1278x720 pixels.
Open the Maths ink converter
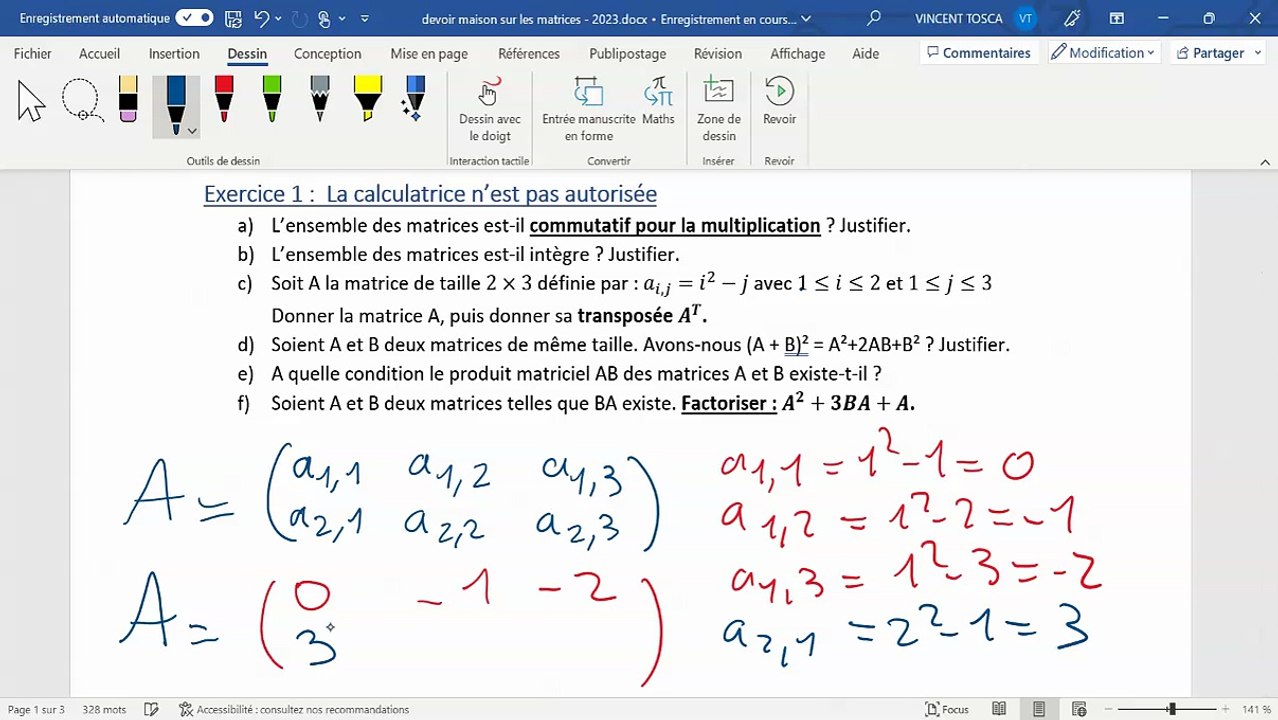pos(658,103)
